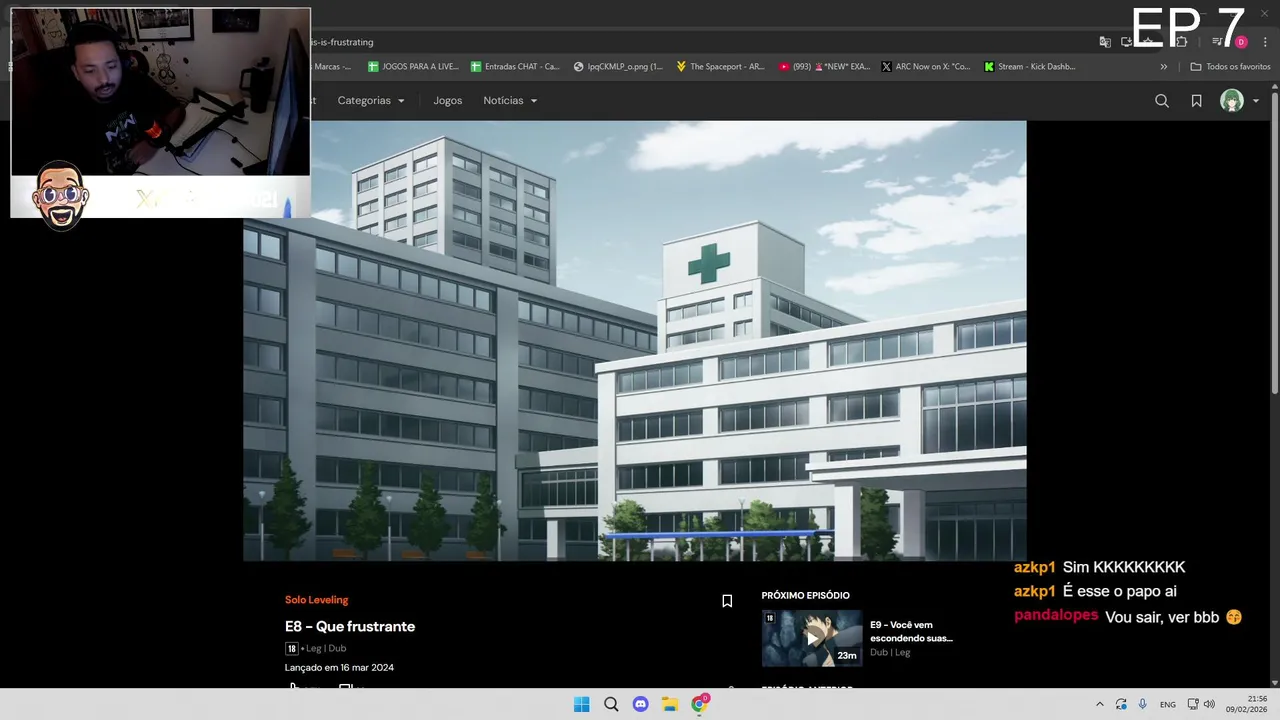Viewport: 1280px width, 720px height.
Task: Open the Jogos menu item
Action: pos(448,101)
